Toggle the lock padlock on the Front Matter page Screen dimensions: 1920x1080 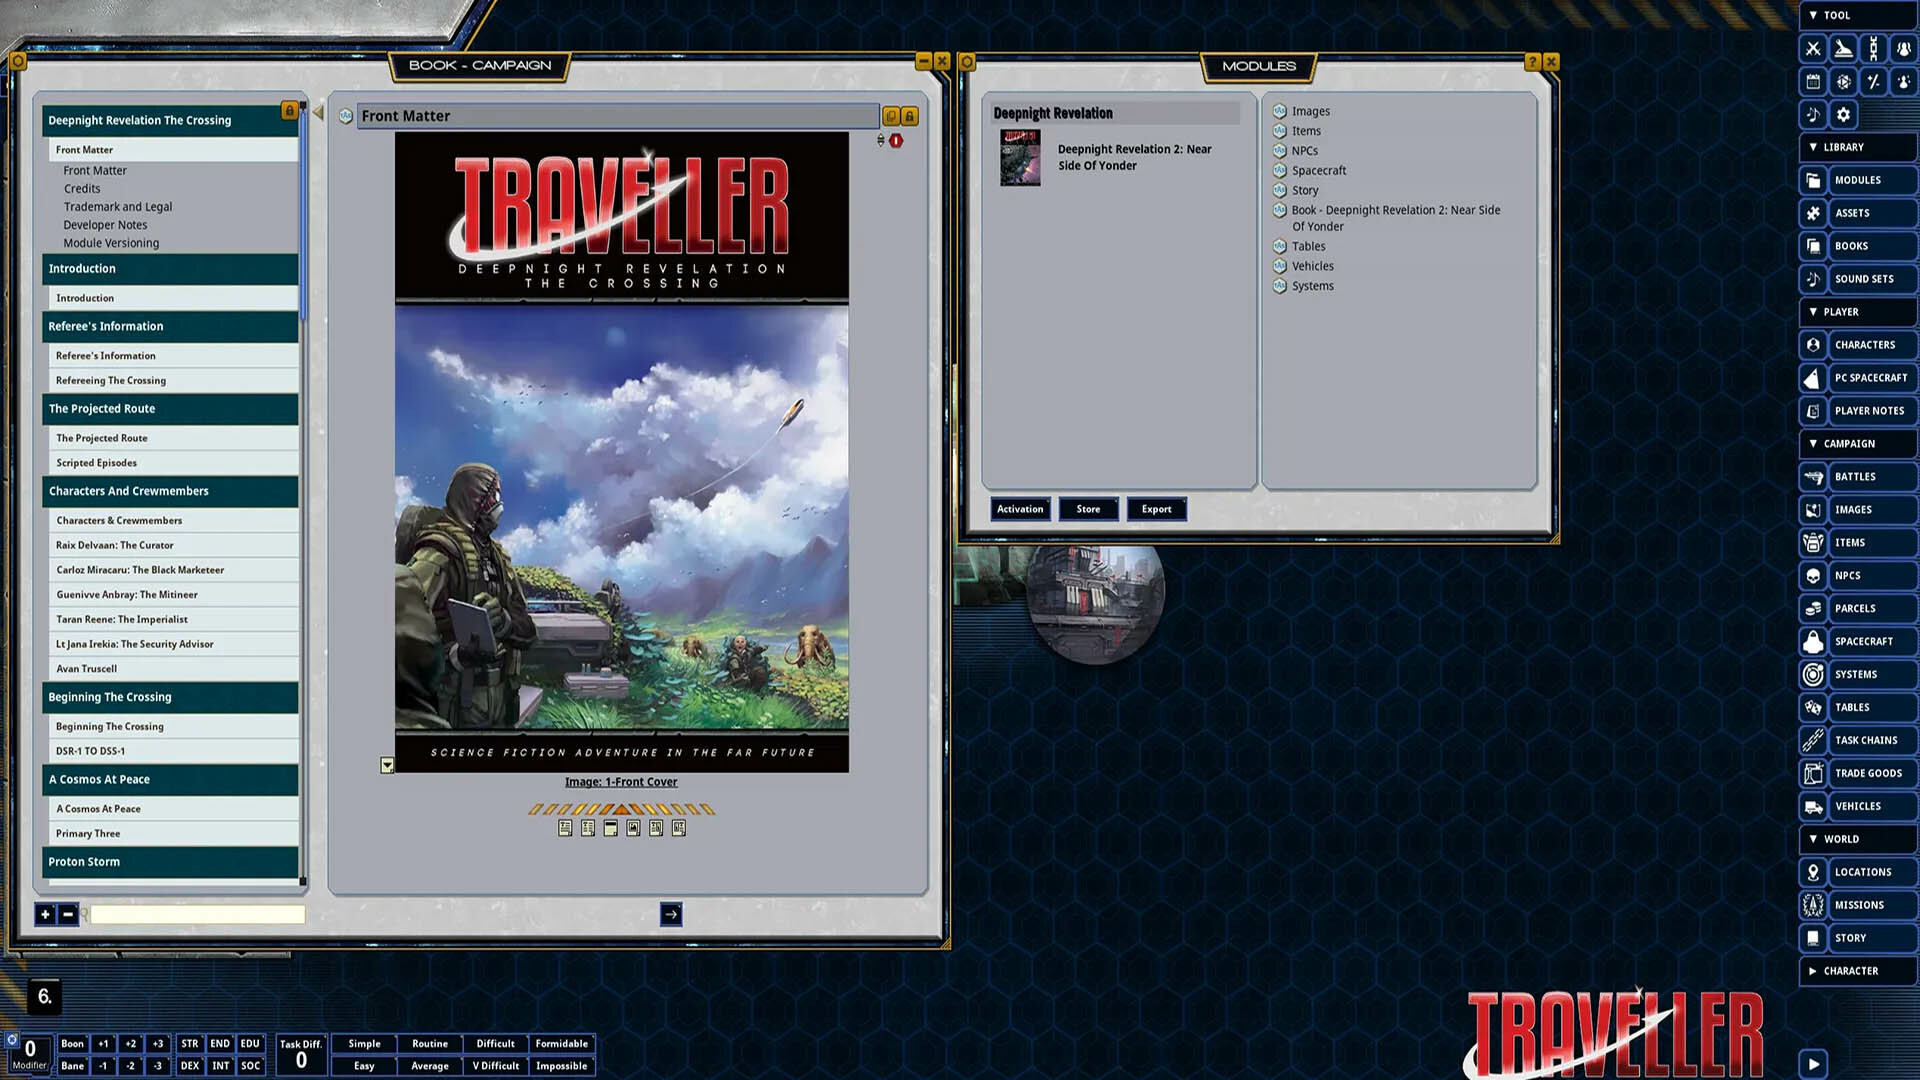[908, 116]
